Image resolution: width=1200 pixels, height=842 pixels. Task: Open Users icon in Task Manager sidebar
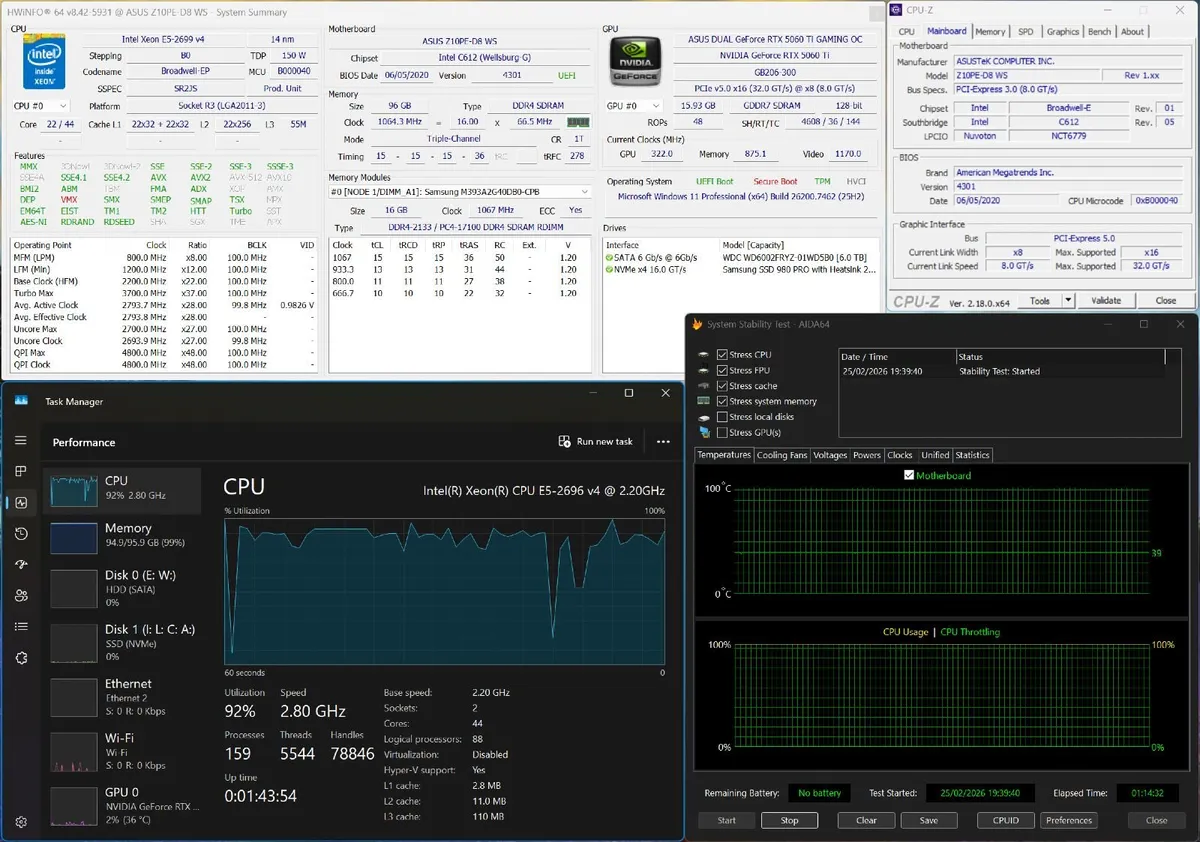(x=21, y=596)
